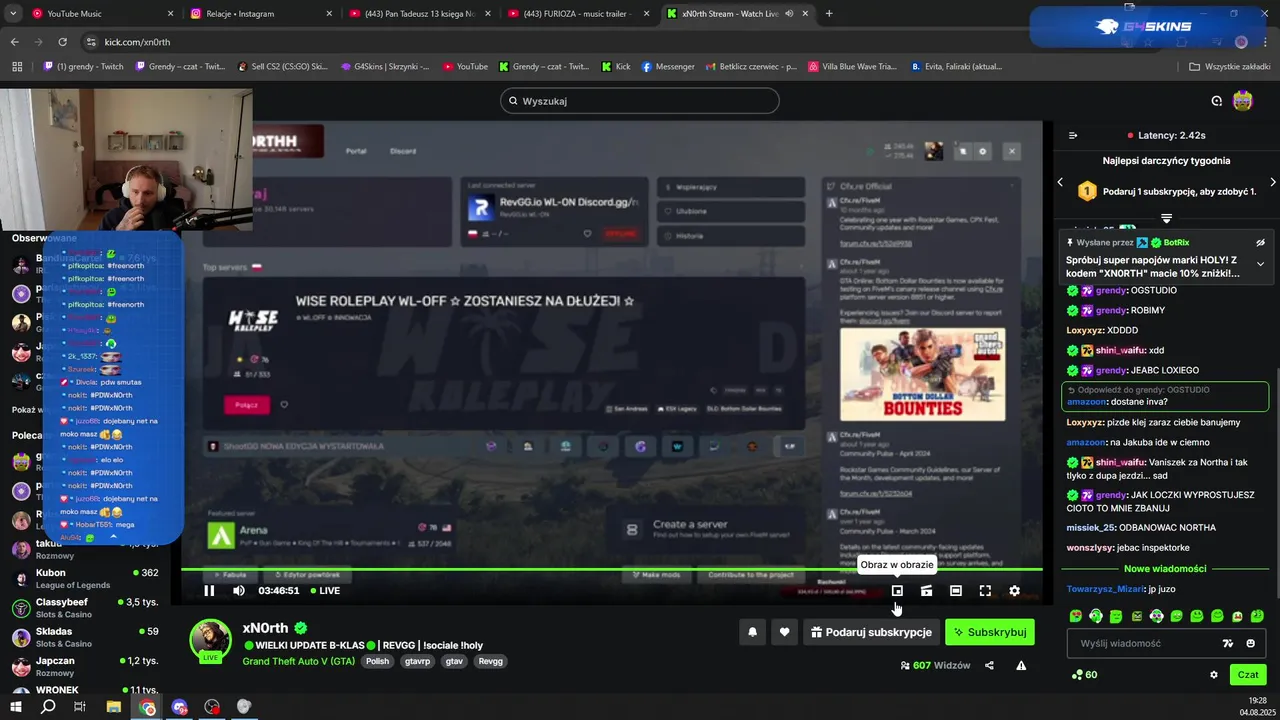Open the tab search dropdown arrow
This screenshot has width=1280, height=720.
[x=13, y=14]
